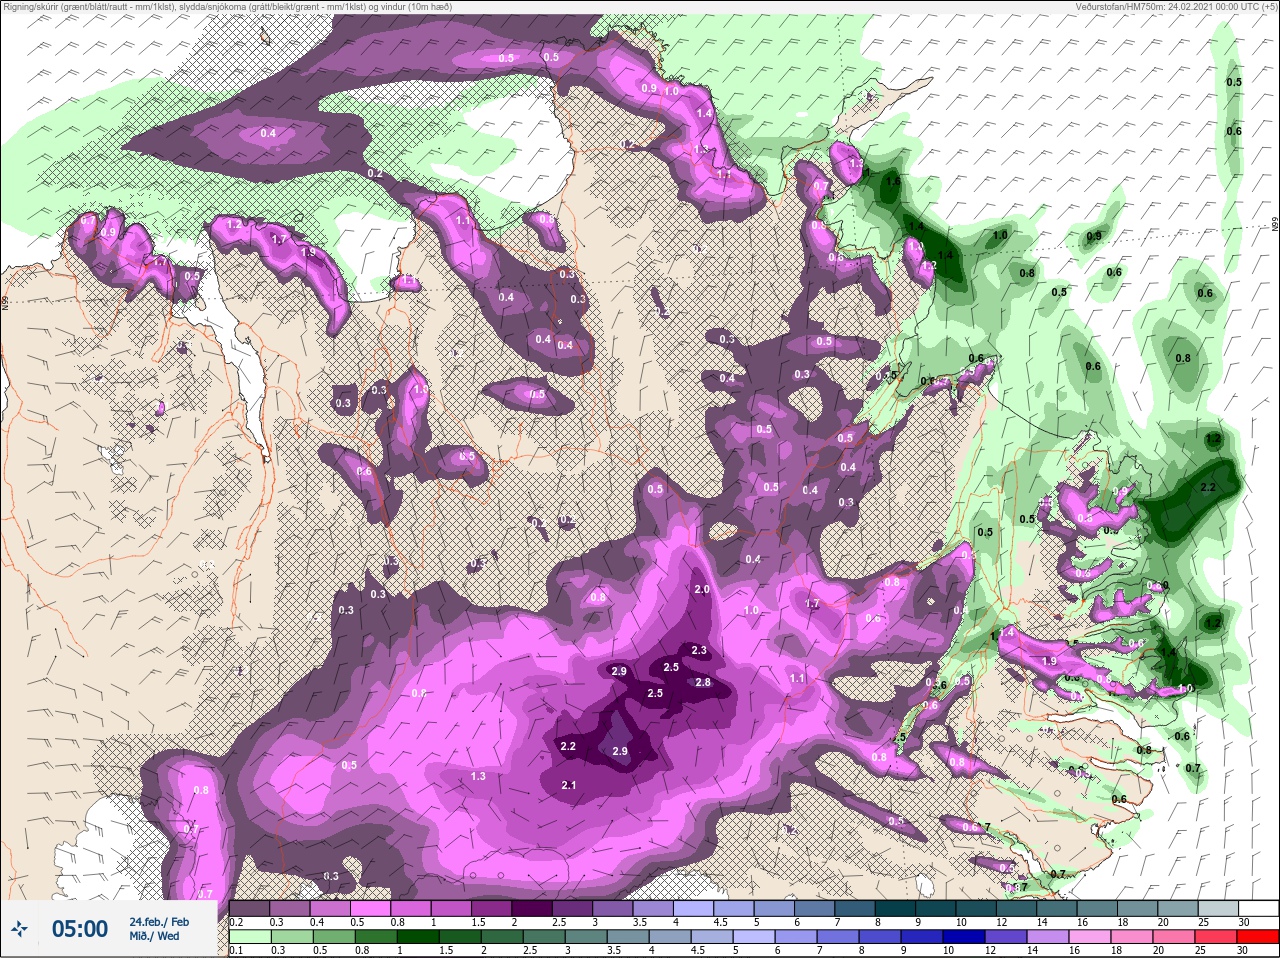Select the bright pink 0.5 swatch in upper legend
1280x958 pixels.
pos(372,908)
